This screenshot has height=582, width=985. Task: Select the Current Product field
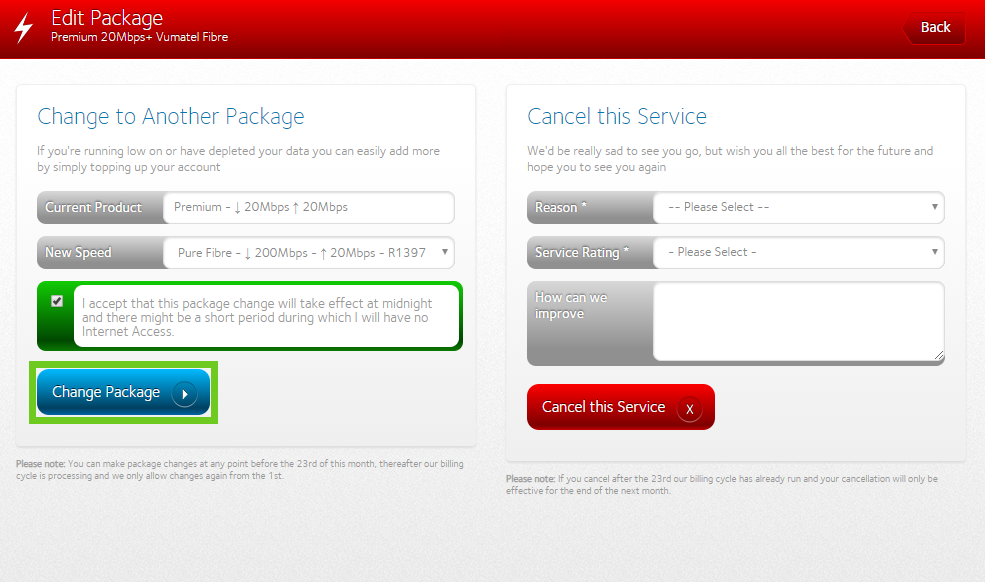click(308, 208)
